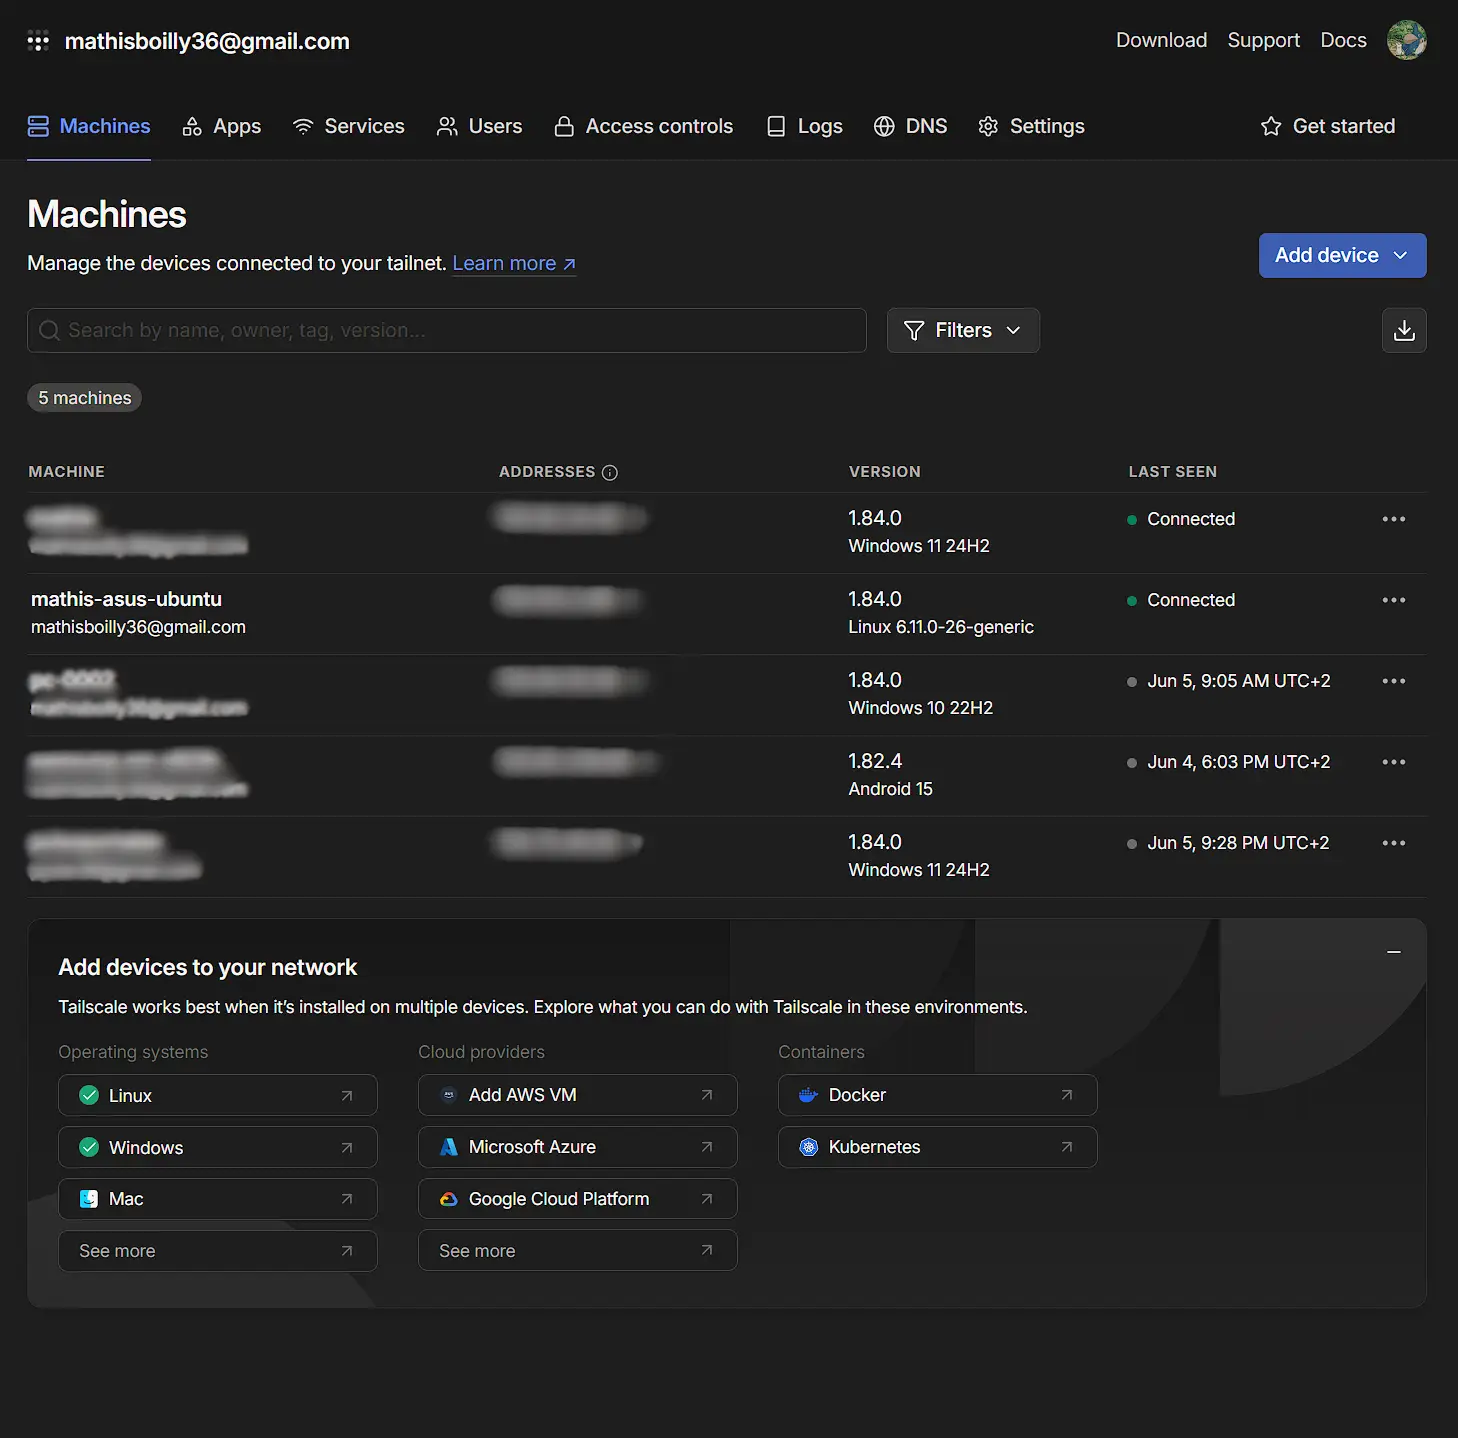Image resolution: width=1458 pixels, height=1438 pixels.
Task: Click See more under Operating systems
Action: (217, 1251)
